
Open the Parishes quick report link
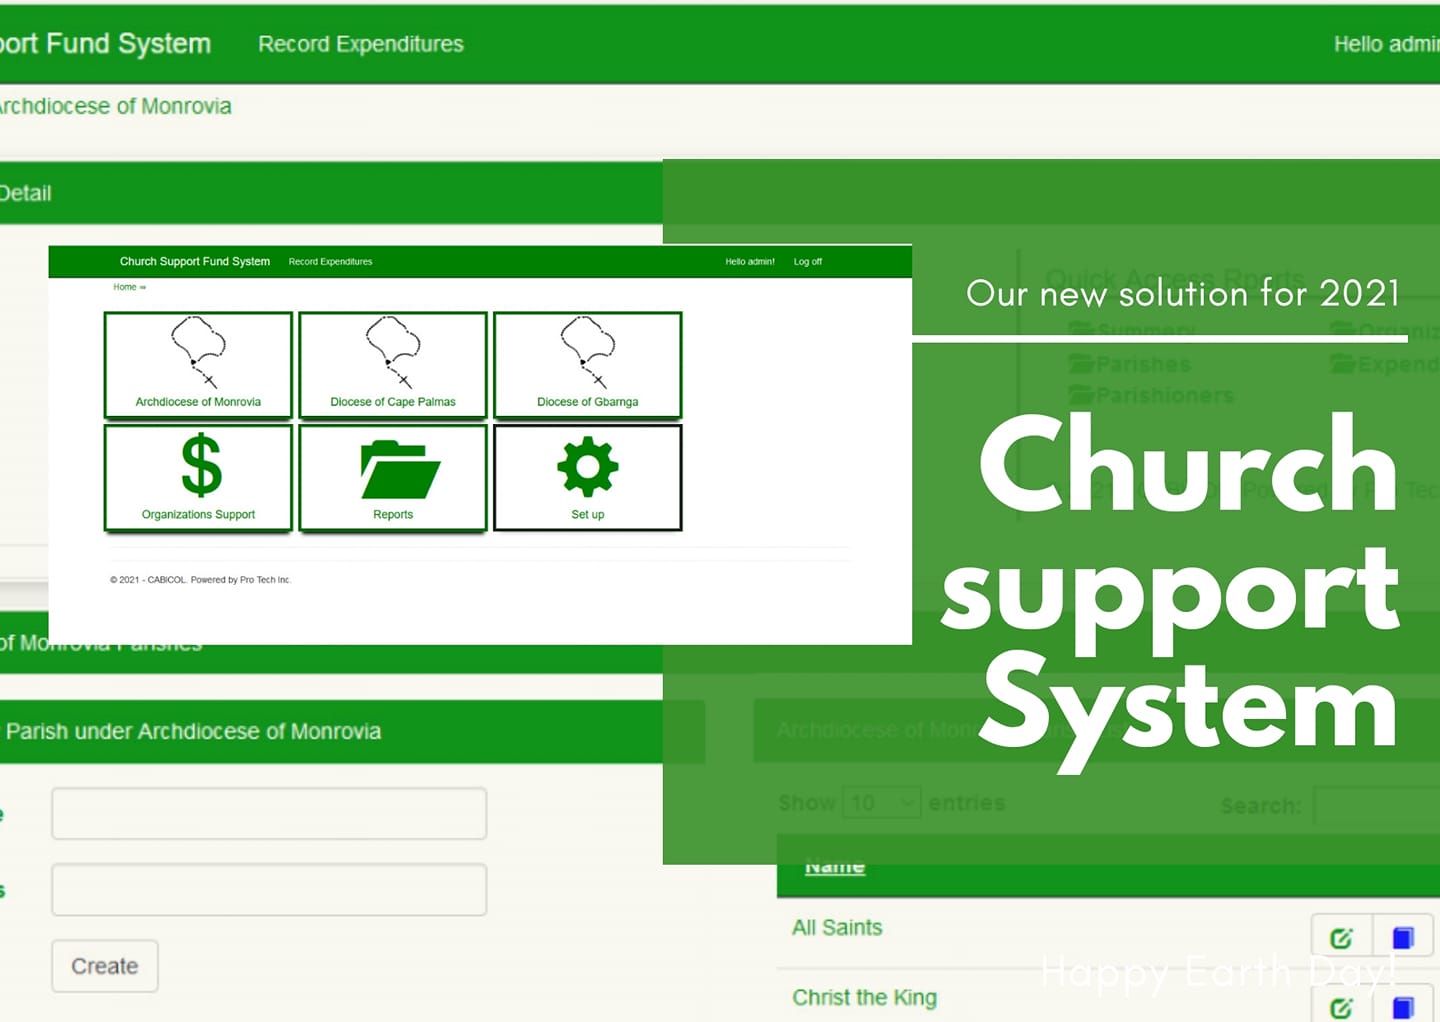(x=1130, y=364)
